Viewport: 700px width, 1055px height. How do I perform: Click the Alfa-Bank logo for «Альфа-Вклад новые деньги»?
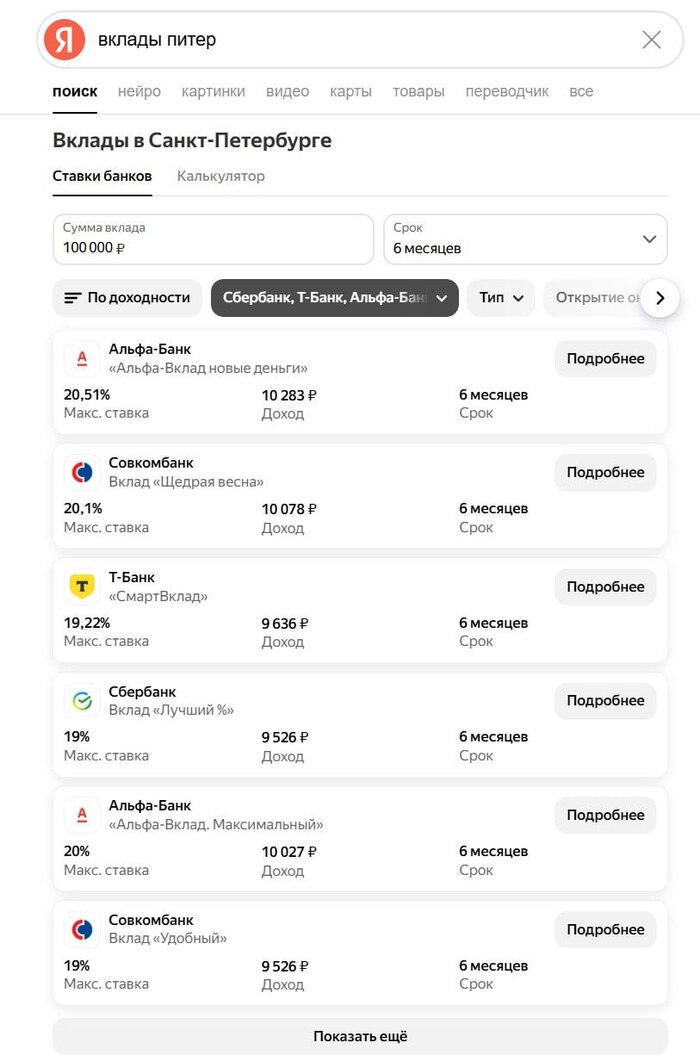click(82, 358)
